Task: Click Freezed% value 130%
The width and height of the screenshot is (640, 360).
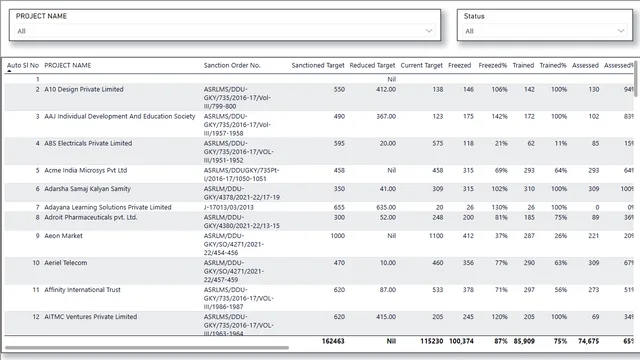Action: (x=499, y=207)
